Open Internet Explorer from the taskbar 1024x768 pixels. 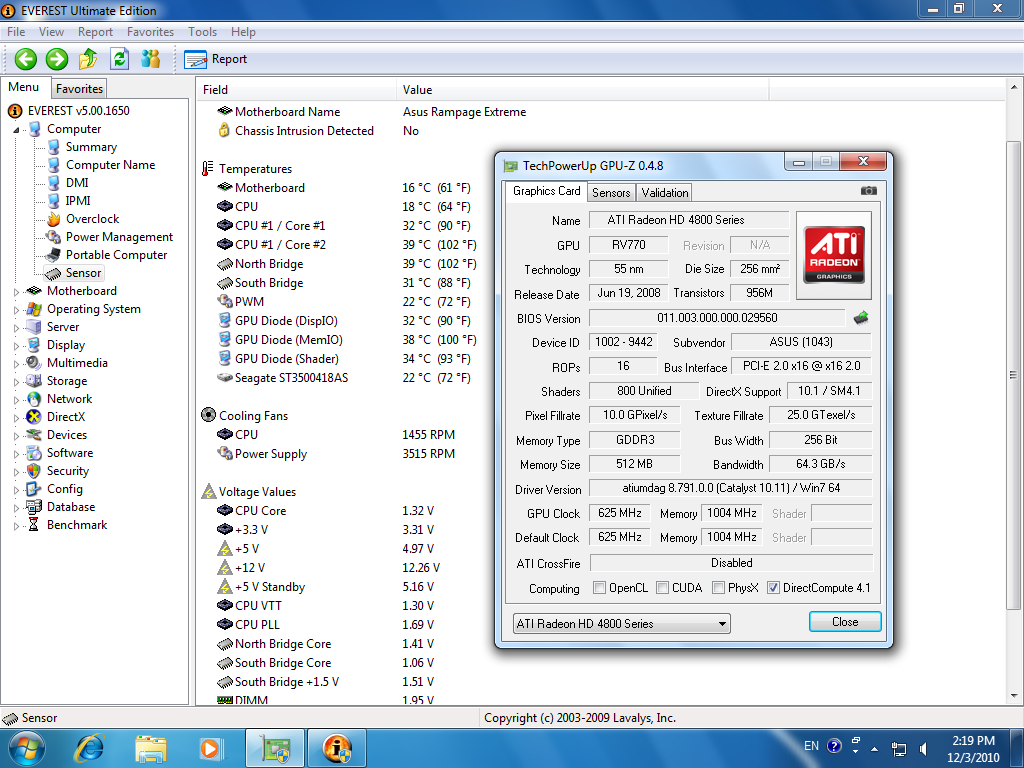point(89,748)
